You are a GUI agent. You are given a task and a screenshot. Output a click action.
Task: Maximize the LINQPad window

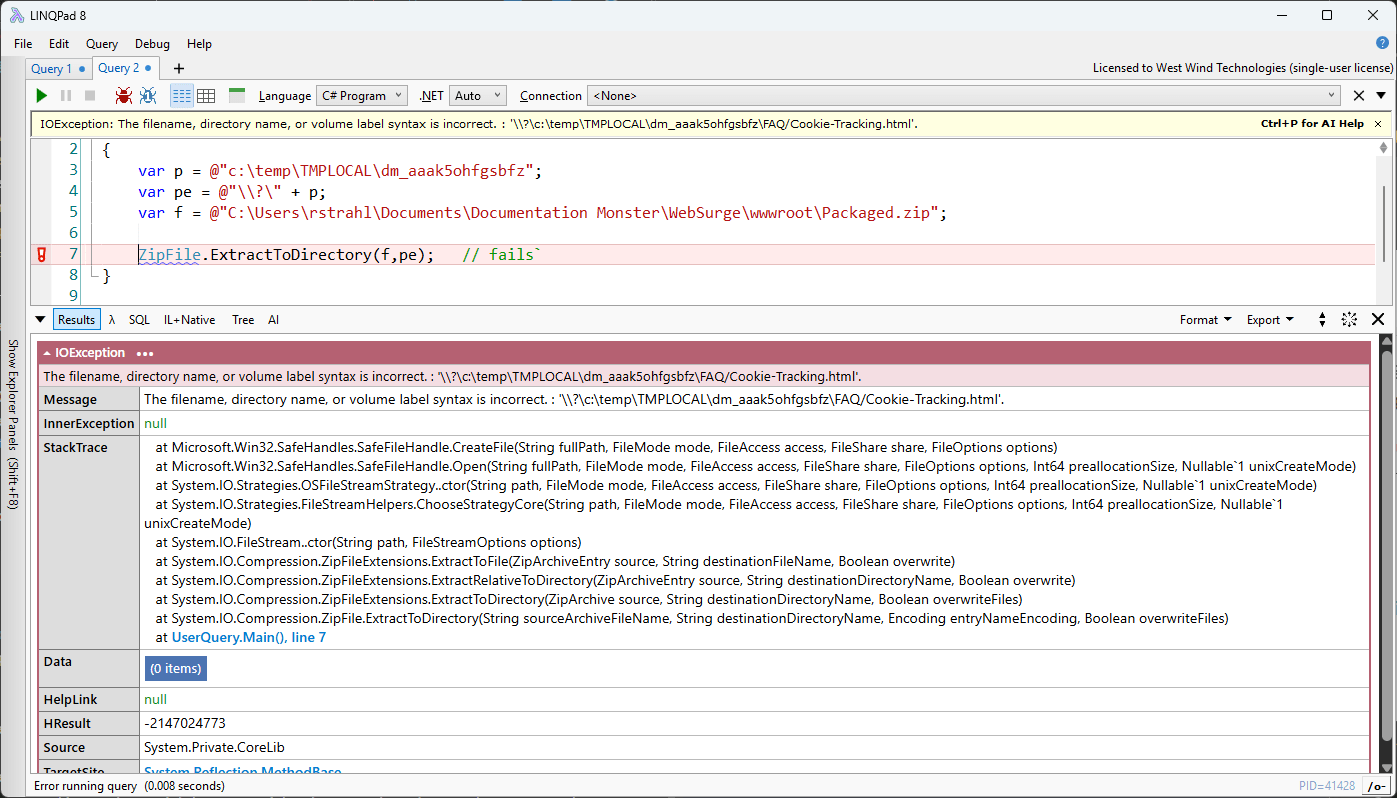point(1327,14)
